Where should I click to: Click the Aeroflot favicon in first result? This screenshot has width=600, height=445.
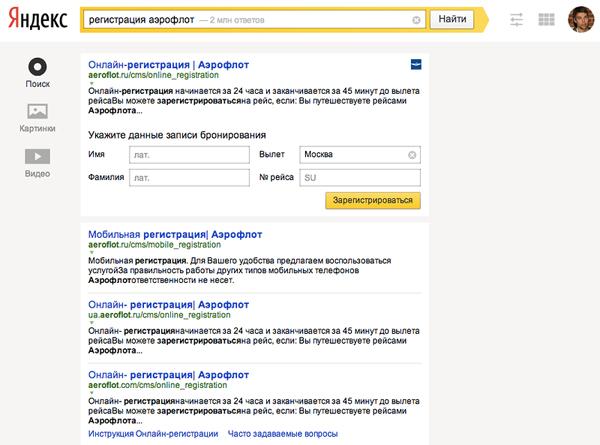(415, 64)
